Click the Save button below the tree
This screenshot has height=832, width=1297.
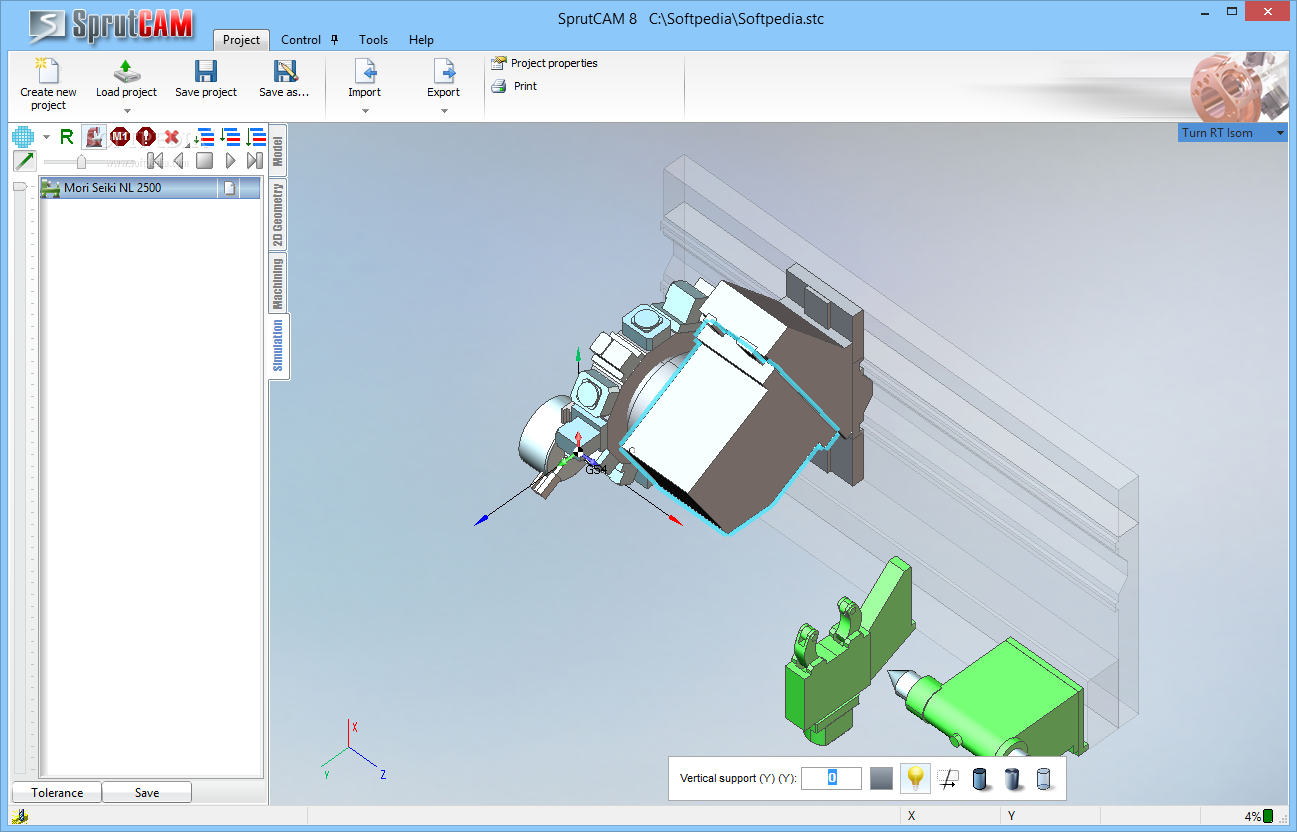click(147, 793)
